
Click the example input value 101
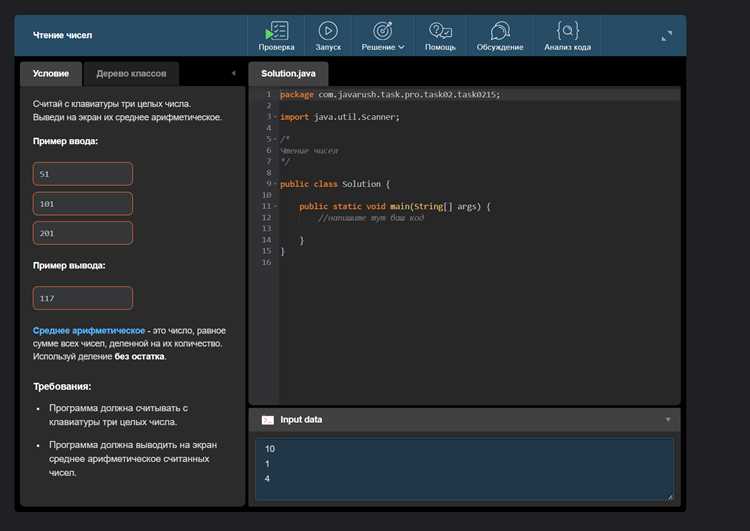tap(83, 204)
